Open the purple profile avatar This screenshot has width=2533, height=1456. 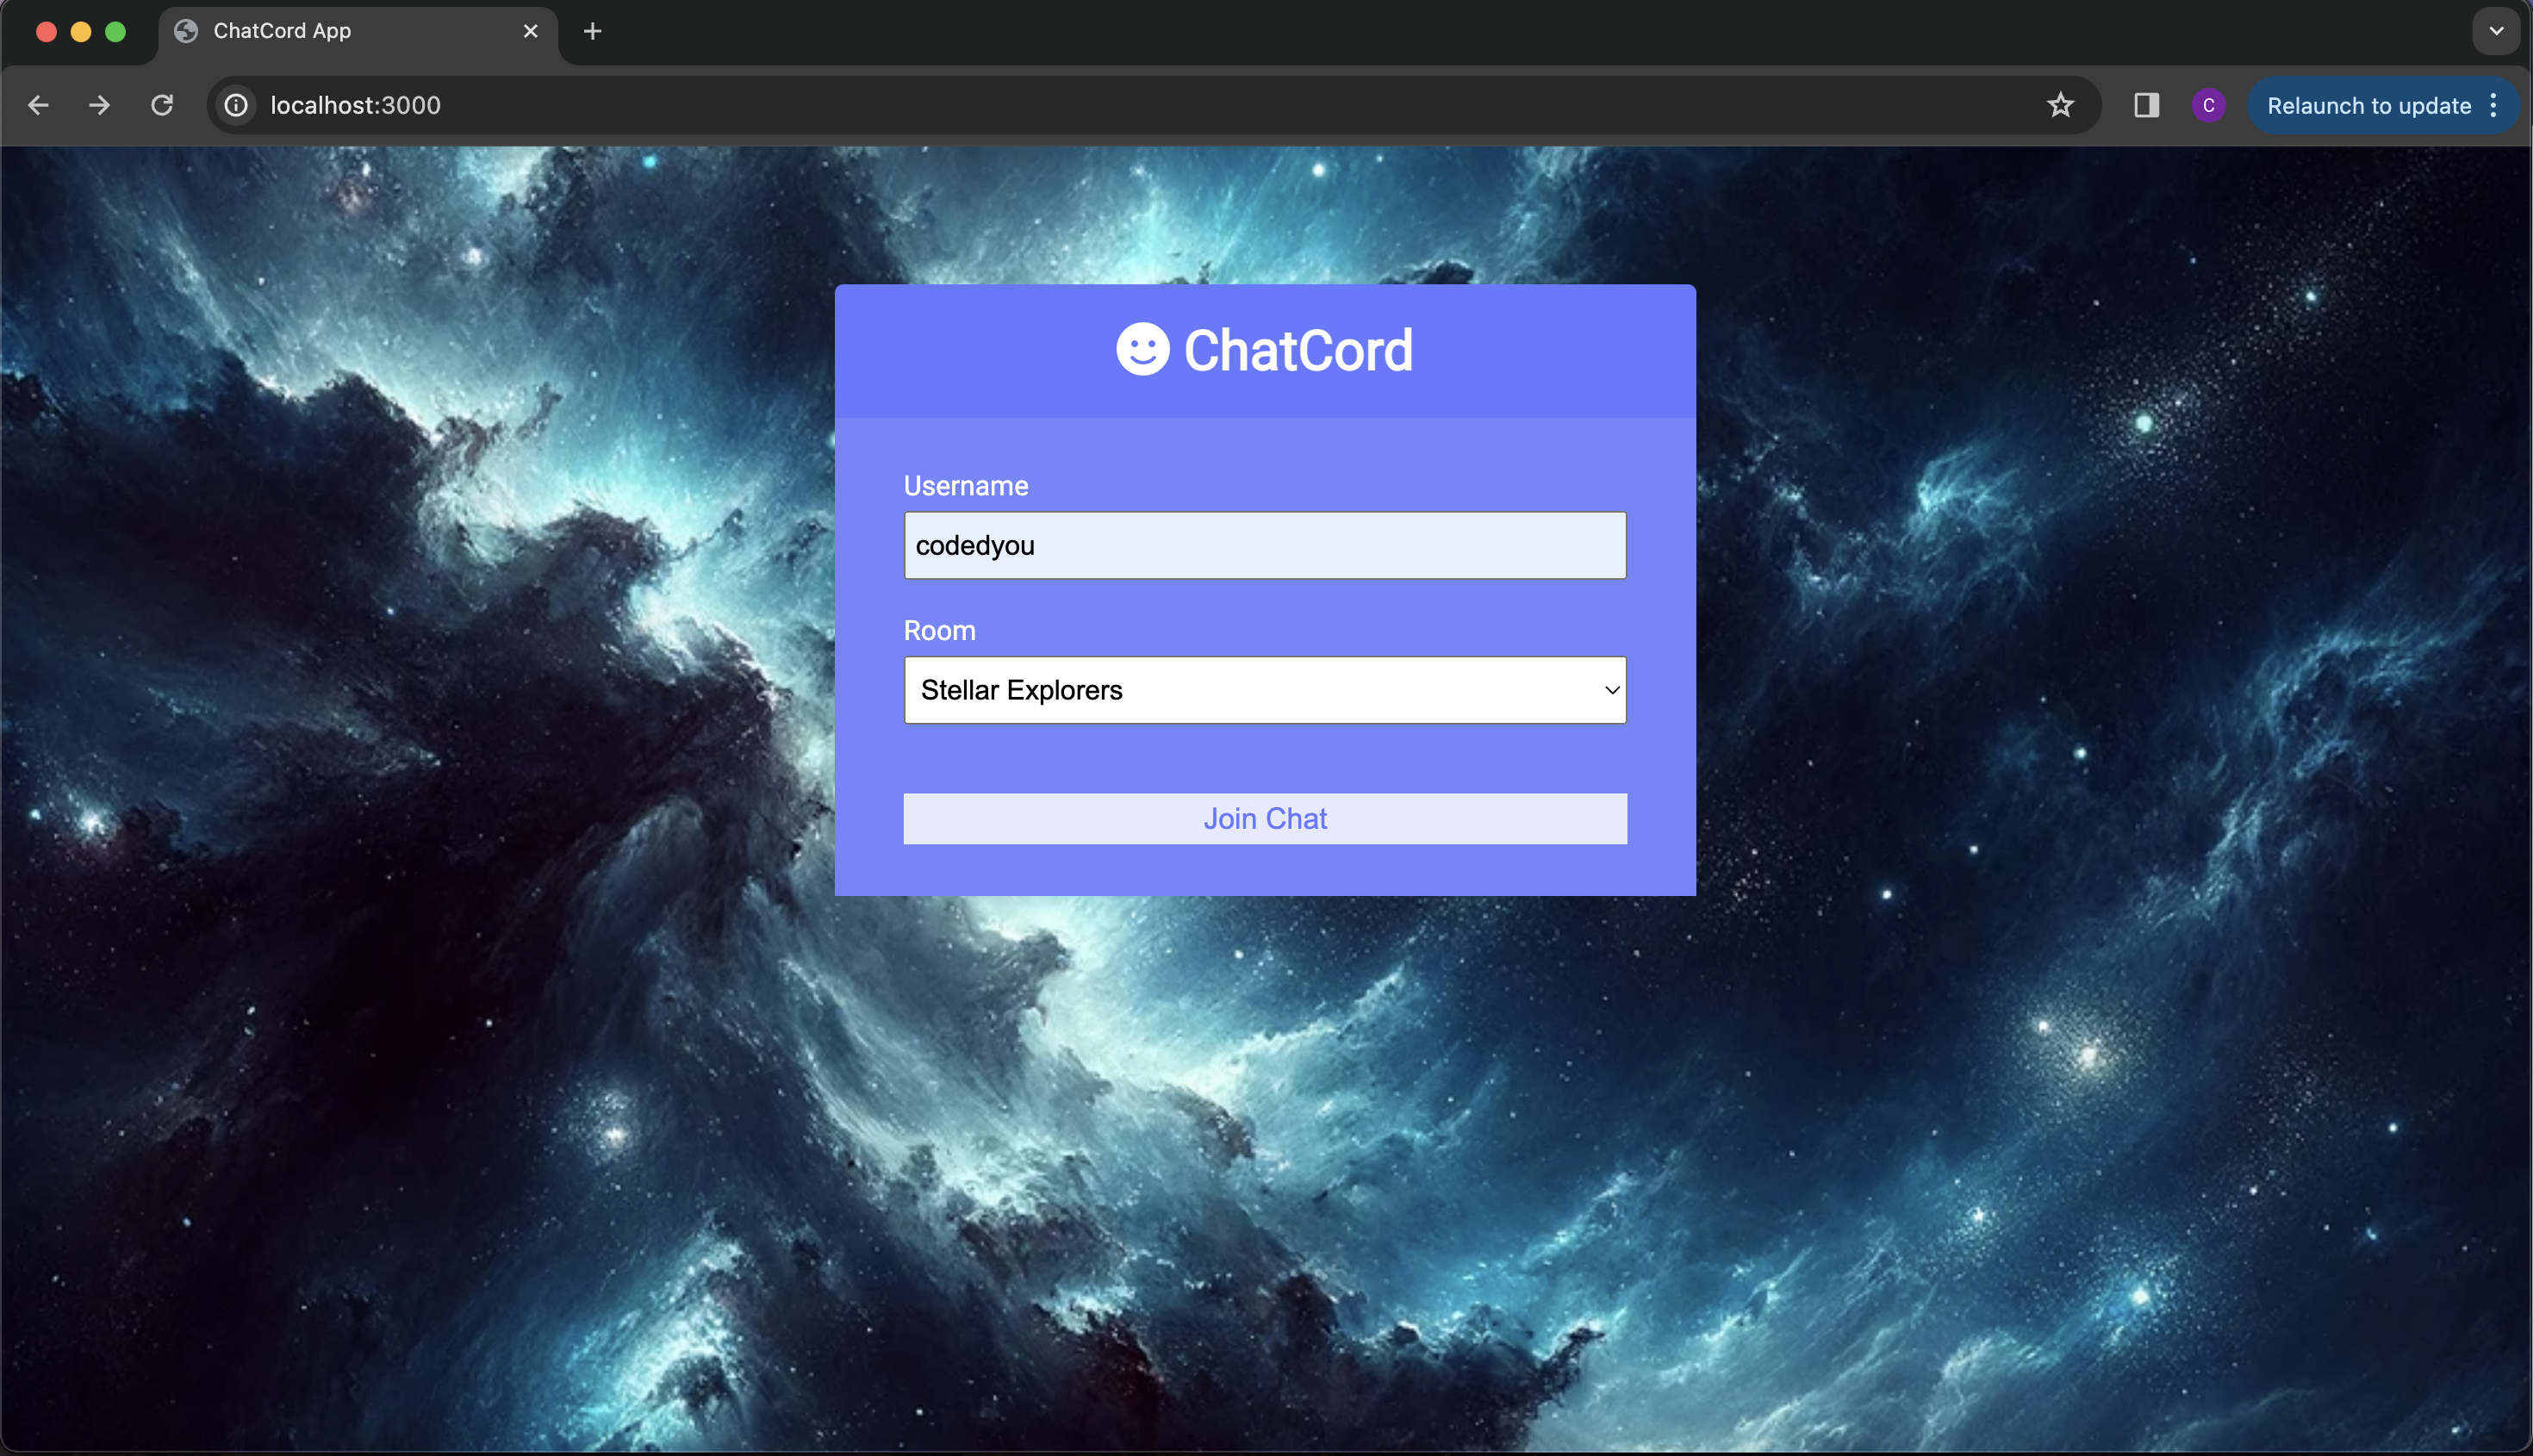pos(2208,105)
